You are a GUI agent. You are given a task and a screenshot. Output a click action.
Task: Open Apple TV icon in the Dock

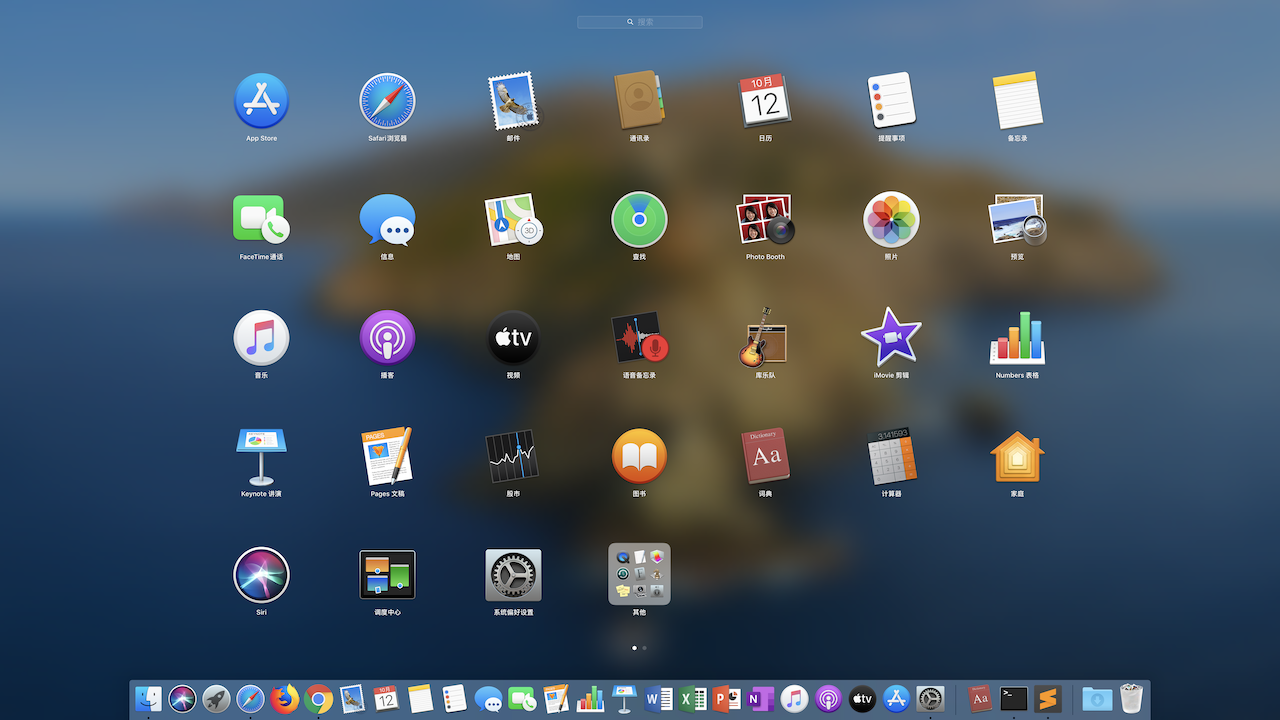point(862,698)
